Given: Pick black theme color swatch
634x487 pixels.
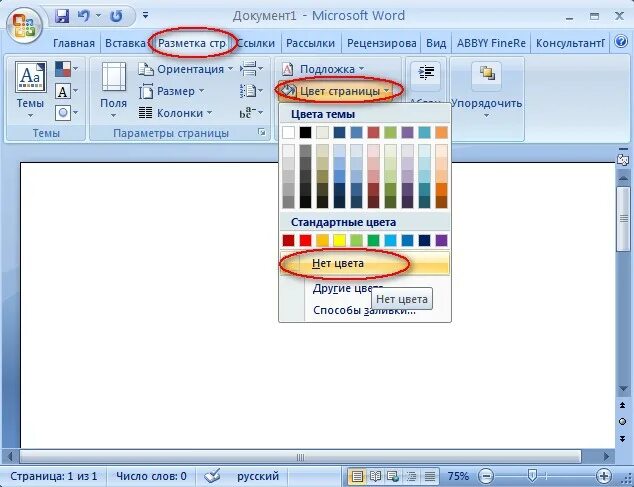Looking at the screenshot, I should click(x=305, y=132).
